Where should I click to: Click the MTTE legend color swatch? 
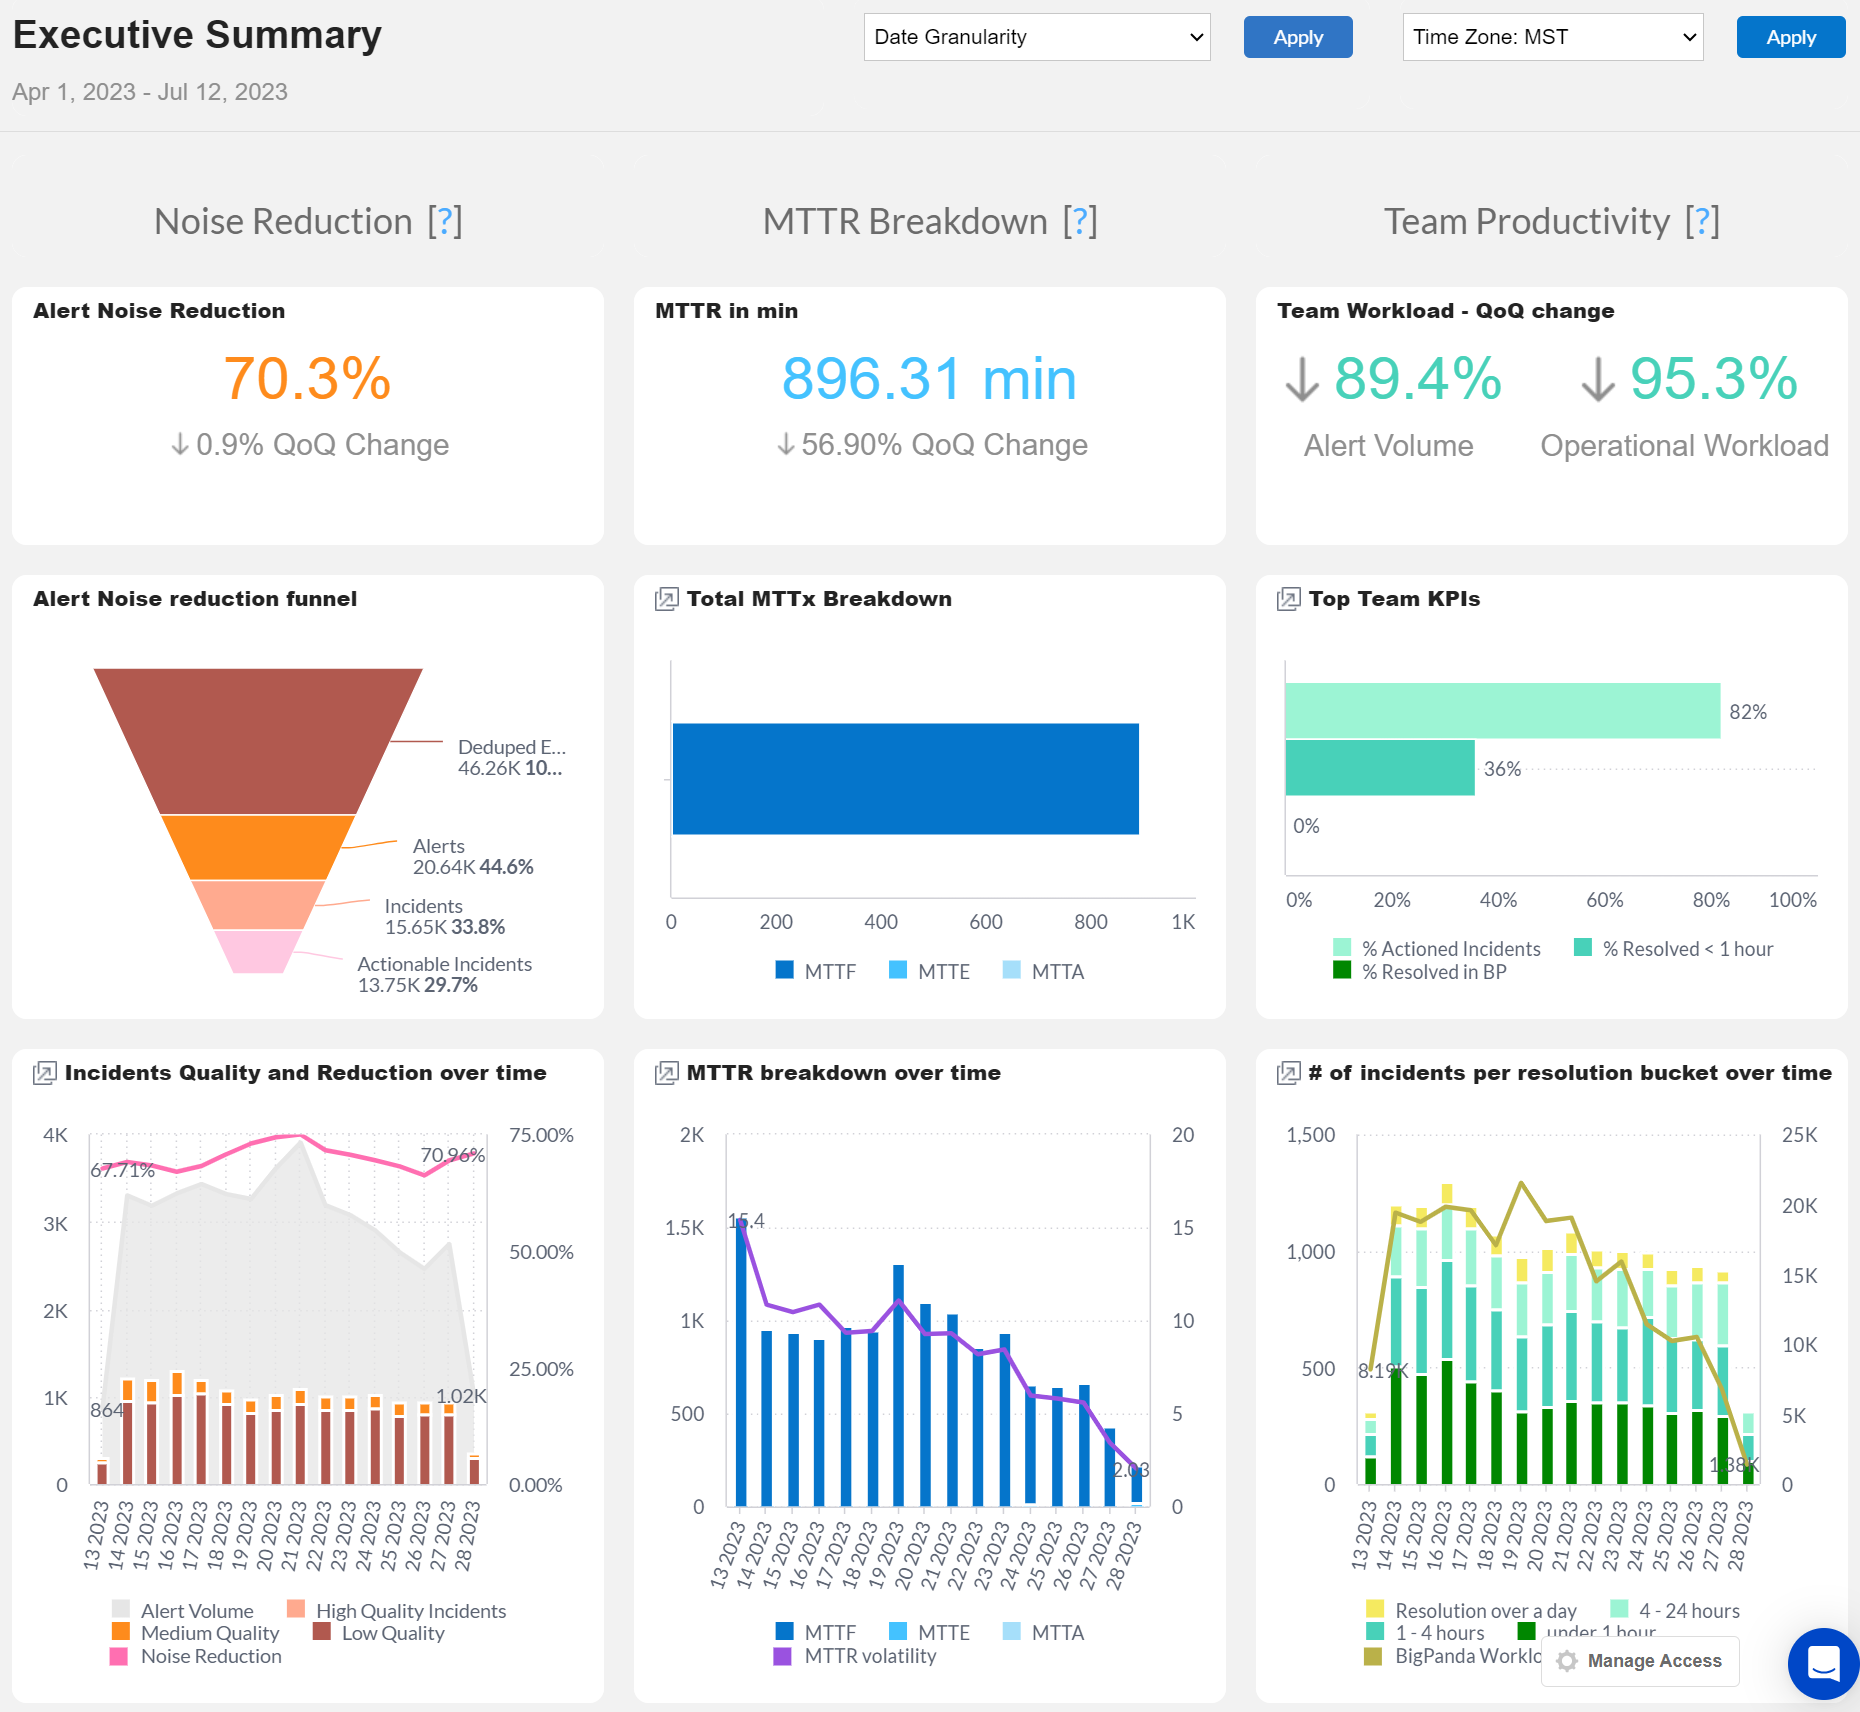897,971
